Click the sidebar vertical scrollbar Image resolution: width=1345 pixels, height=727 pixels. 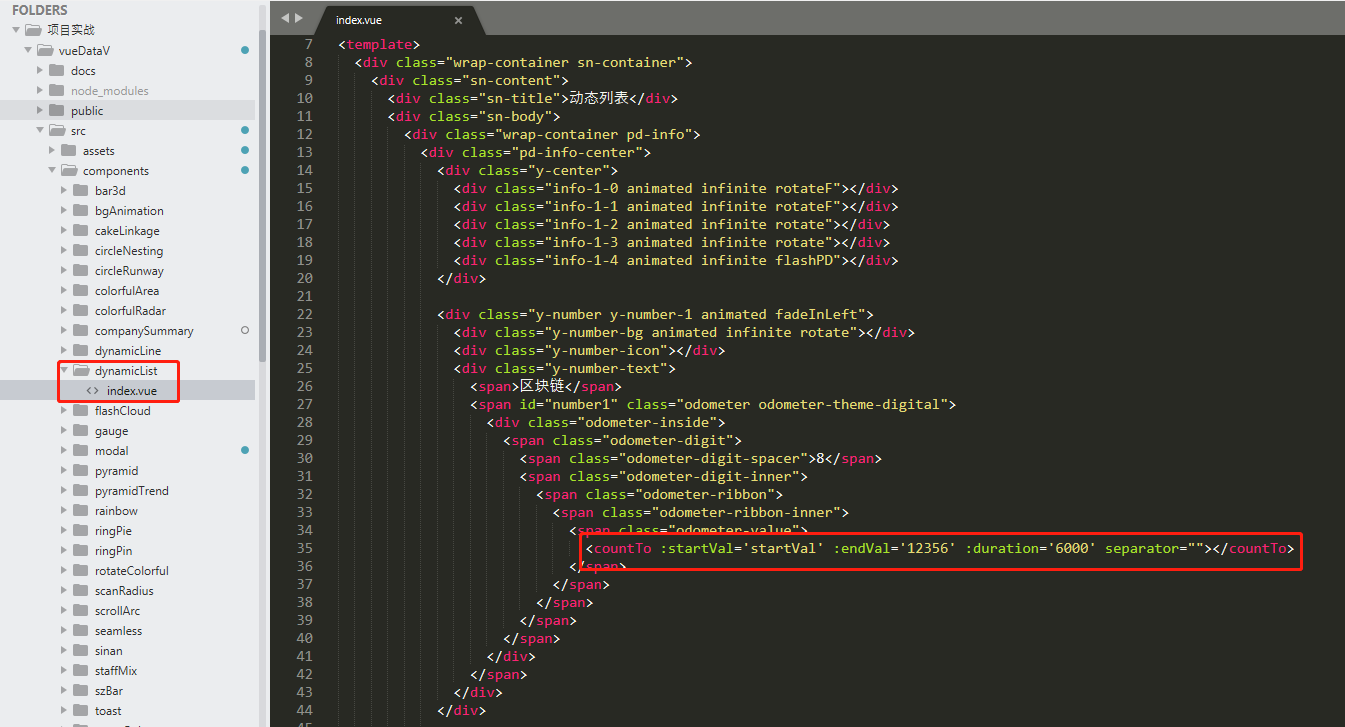click(262, 195)
